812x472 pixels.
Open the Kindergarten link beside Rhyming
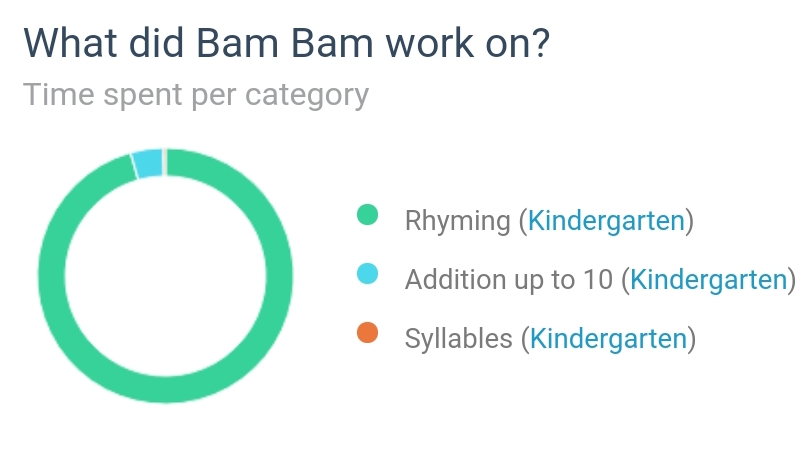pos(607,220)
